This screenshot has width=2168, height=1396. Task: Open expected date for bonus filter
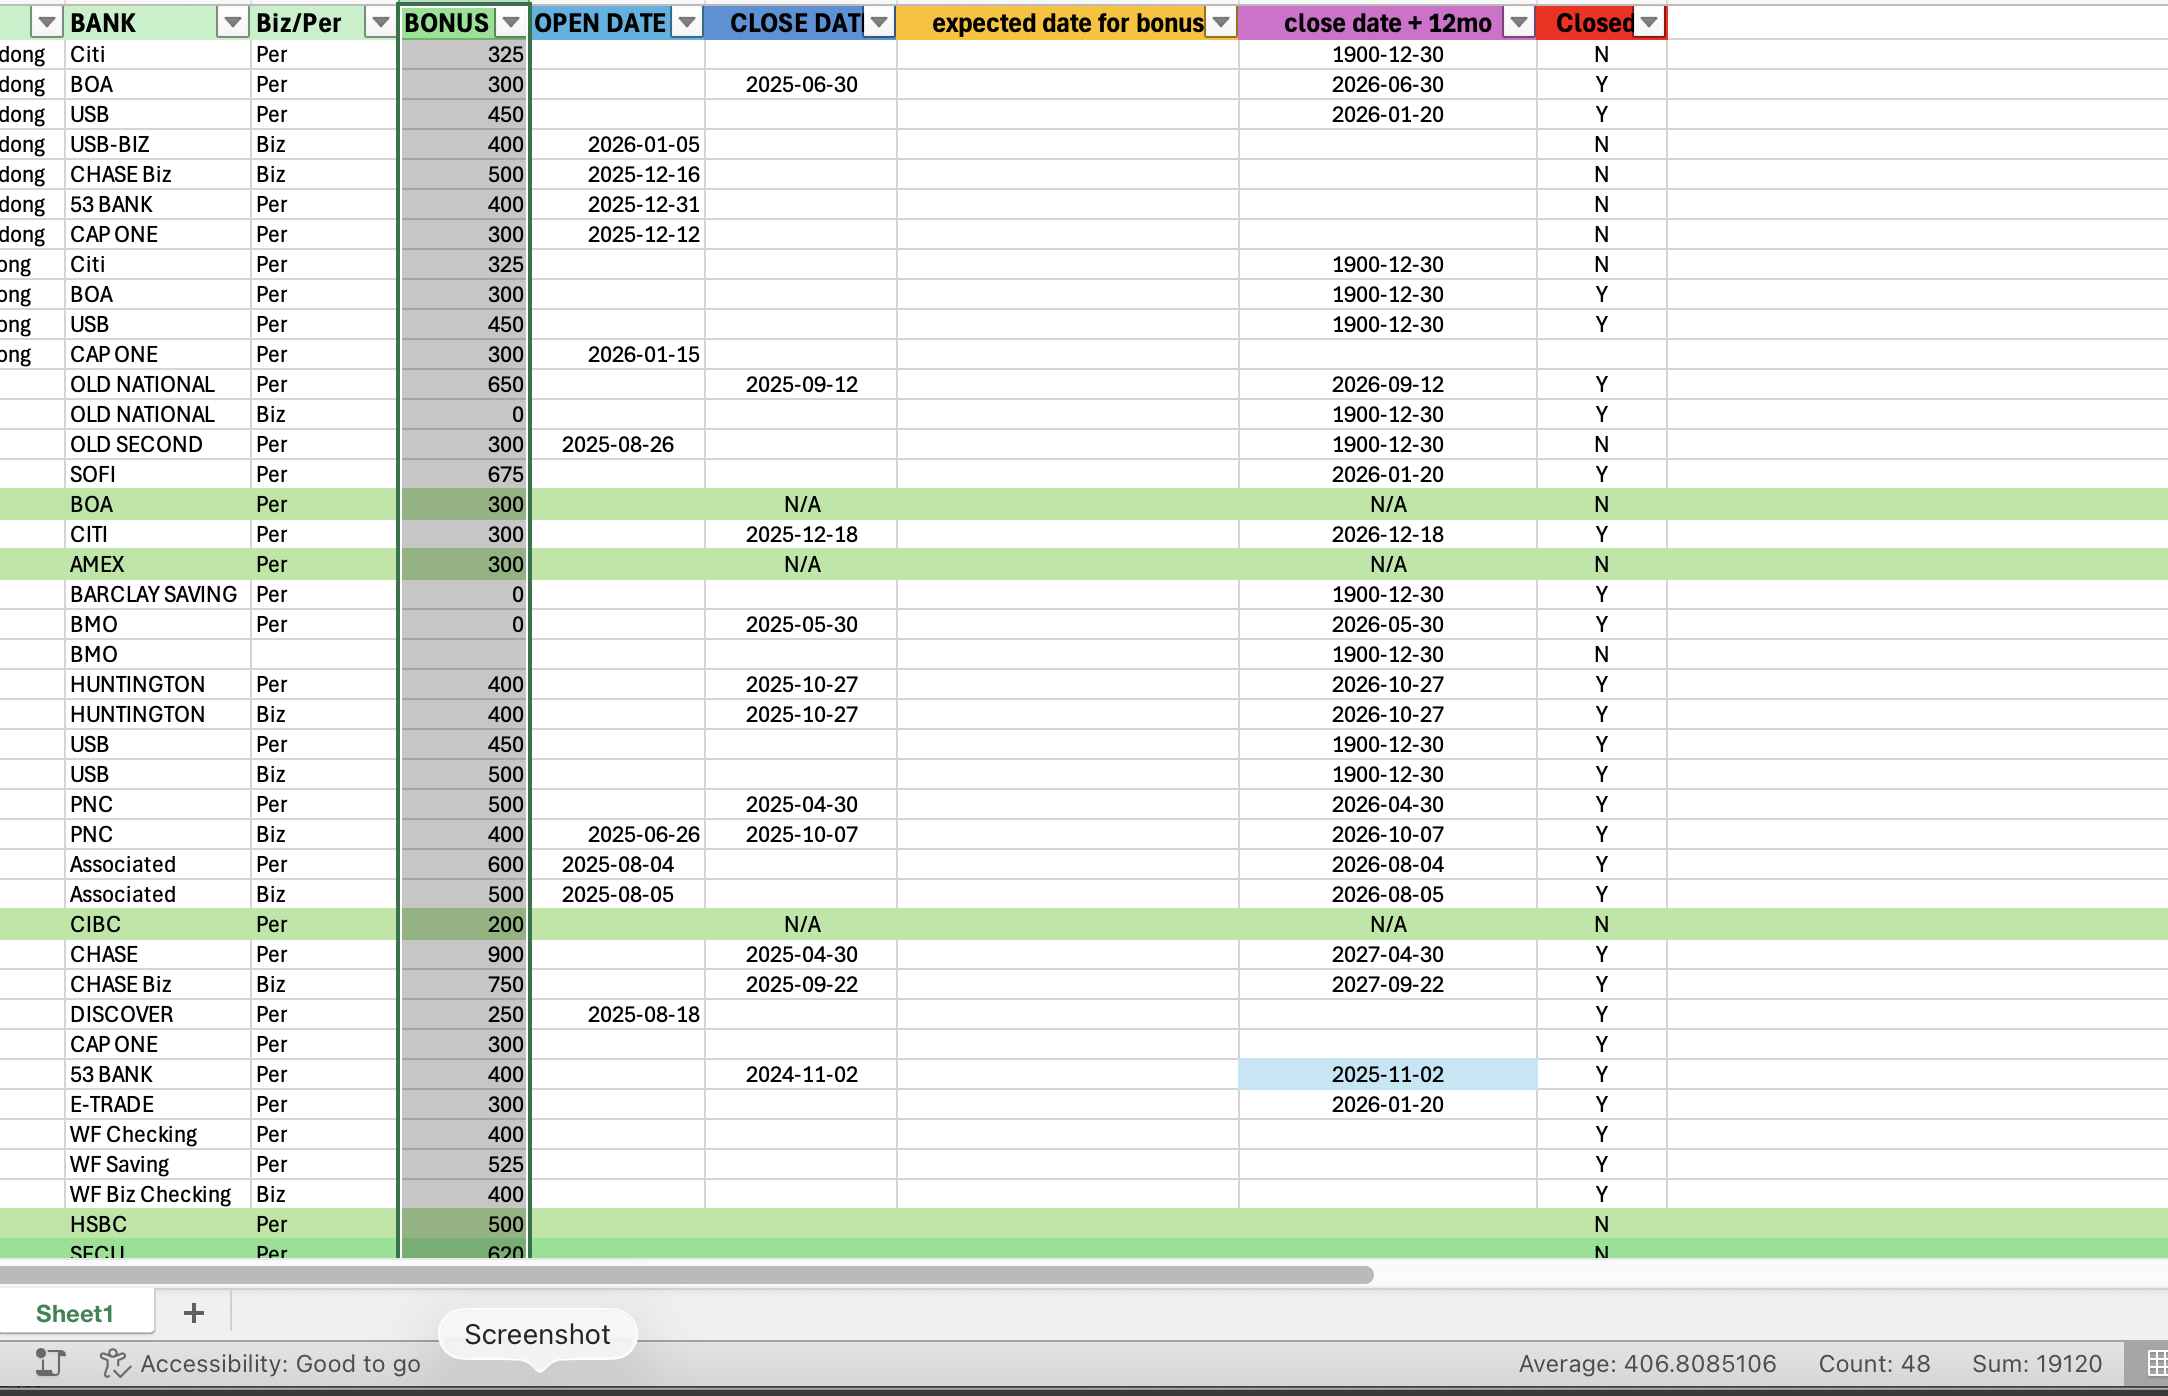tap(1221, 22)
